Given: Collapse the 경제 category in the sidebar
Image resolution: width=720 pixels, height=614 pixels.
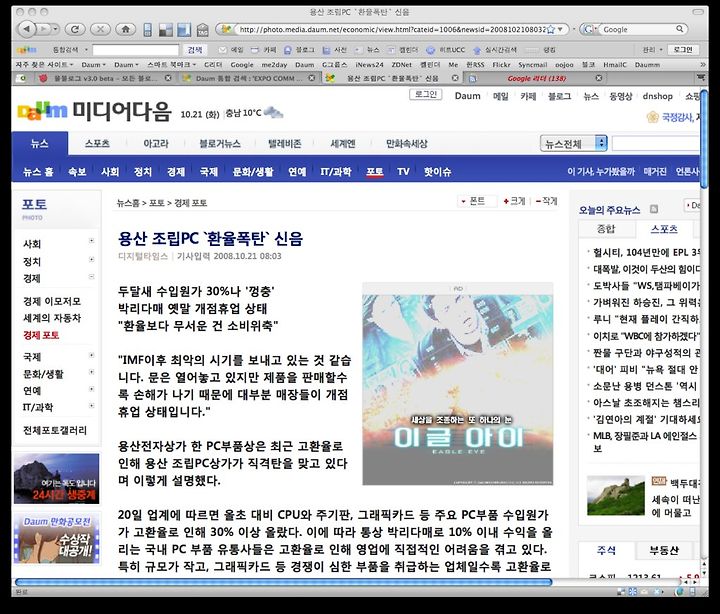Looking at the screenshot, I should (x=91, y=276).
